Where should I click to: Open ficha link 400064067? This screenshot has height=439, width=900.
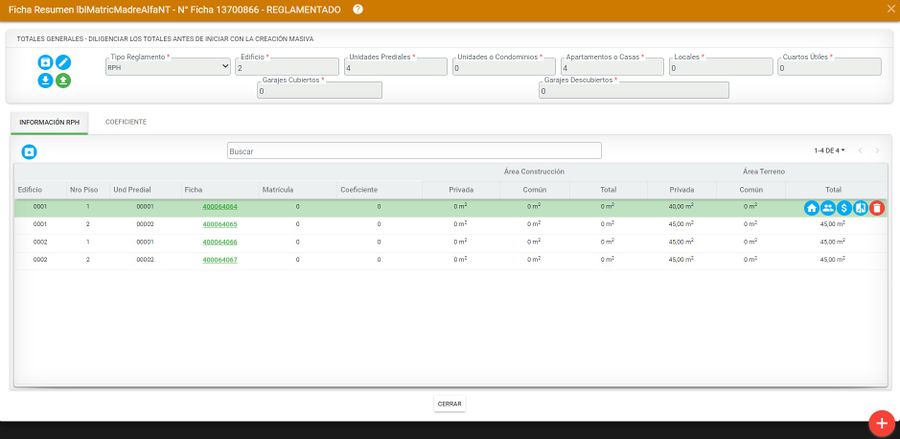coord(219,260)
